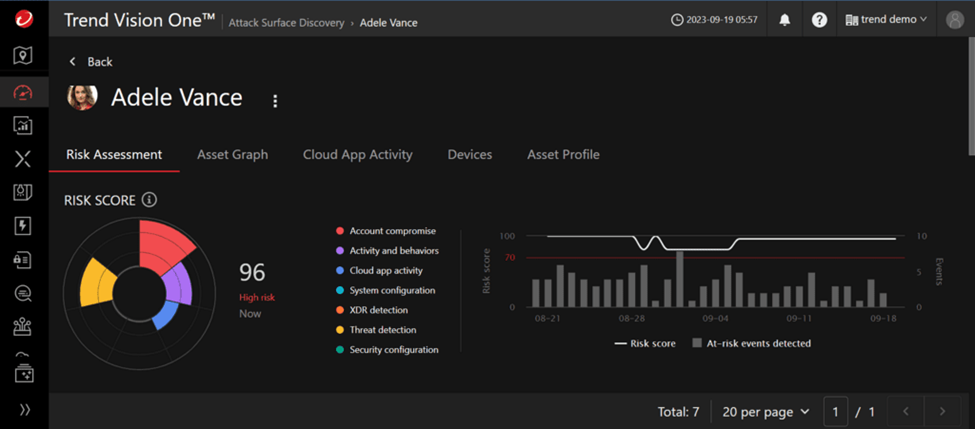The height and width of the screenshot is (429, 975).
Task: Click the Cloud app activity legend dot
Action: [x=340, y=271]
